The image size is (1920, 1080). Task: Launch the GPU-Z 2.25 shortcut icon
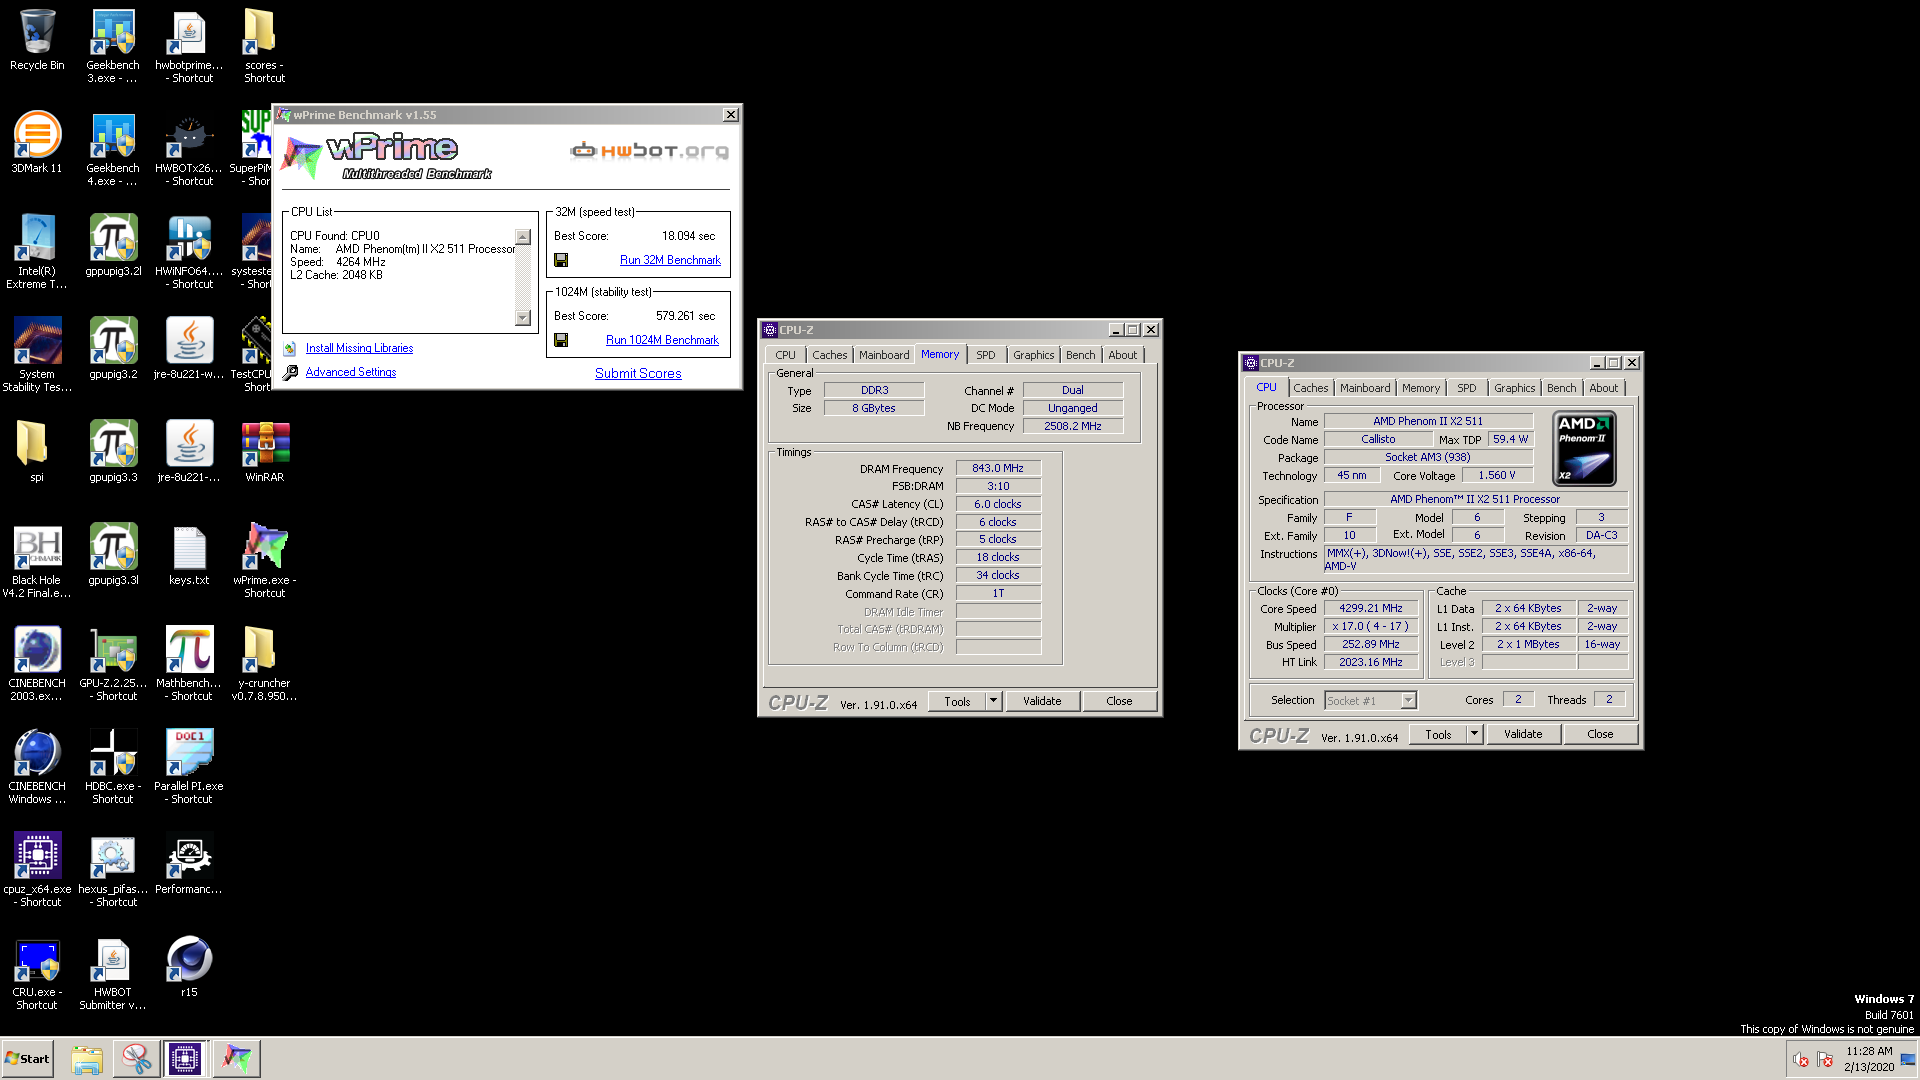(113, 664)
